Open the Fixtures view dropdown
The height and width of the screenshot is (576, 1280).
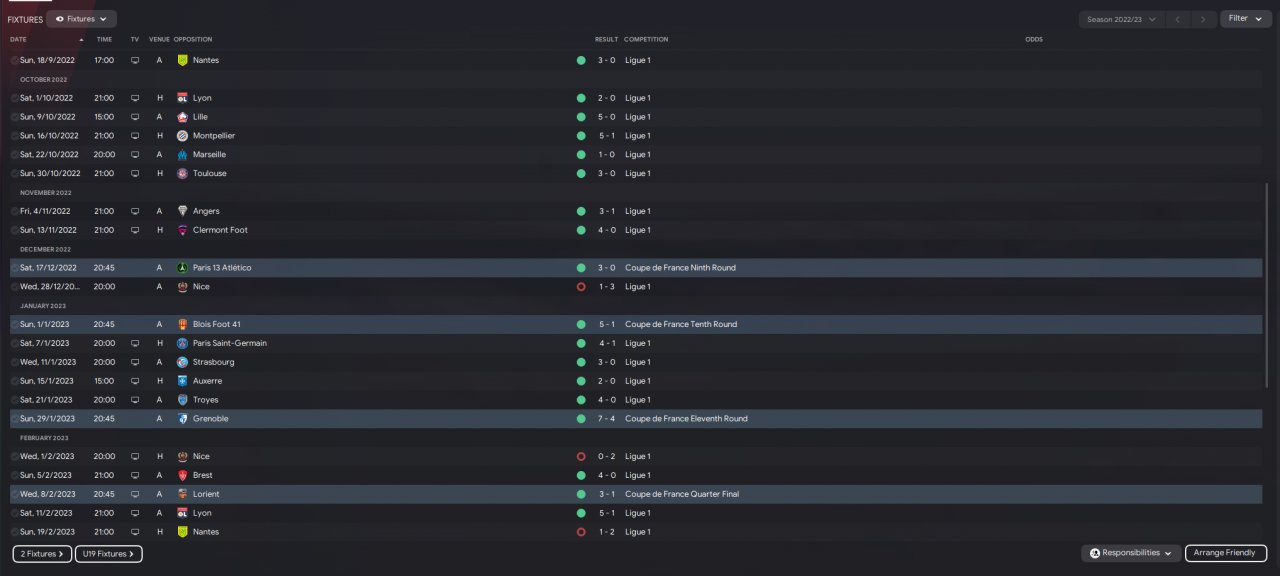pos(81,19)
